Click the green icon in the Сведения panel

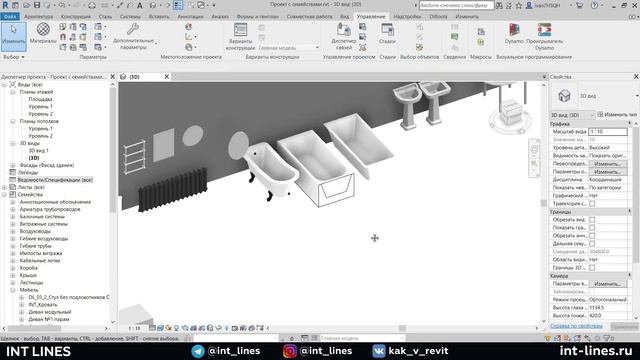tap(454, 37)
